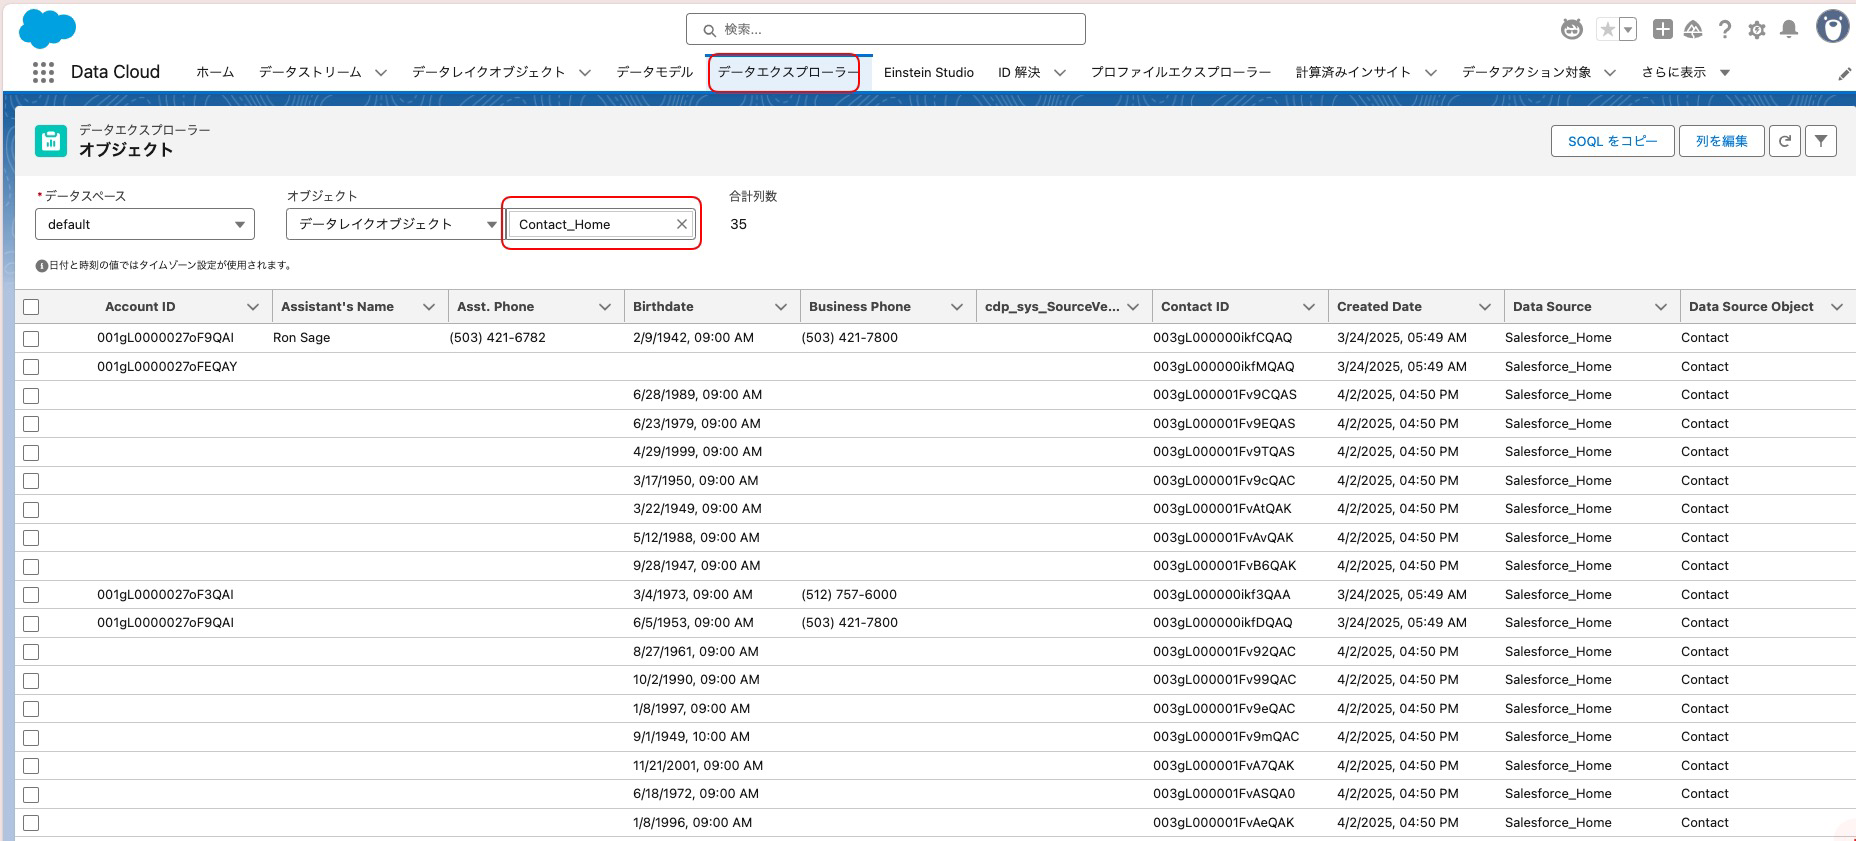Viewport: 1856px width, 841px height.
Task: Open cdp_sys_SourceVe... column menu chevron
Action: (x=1133, y=307)
